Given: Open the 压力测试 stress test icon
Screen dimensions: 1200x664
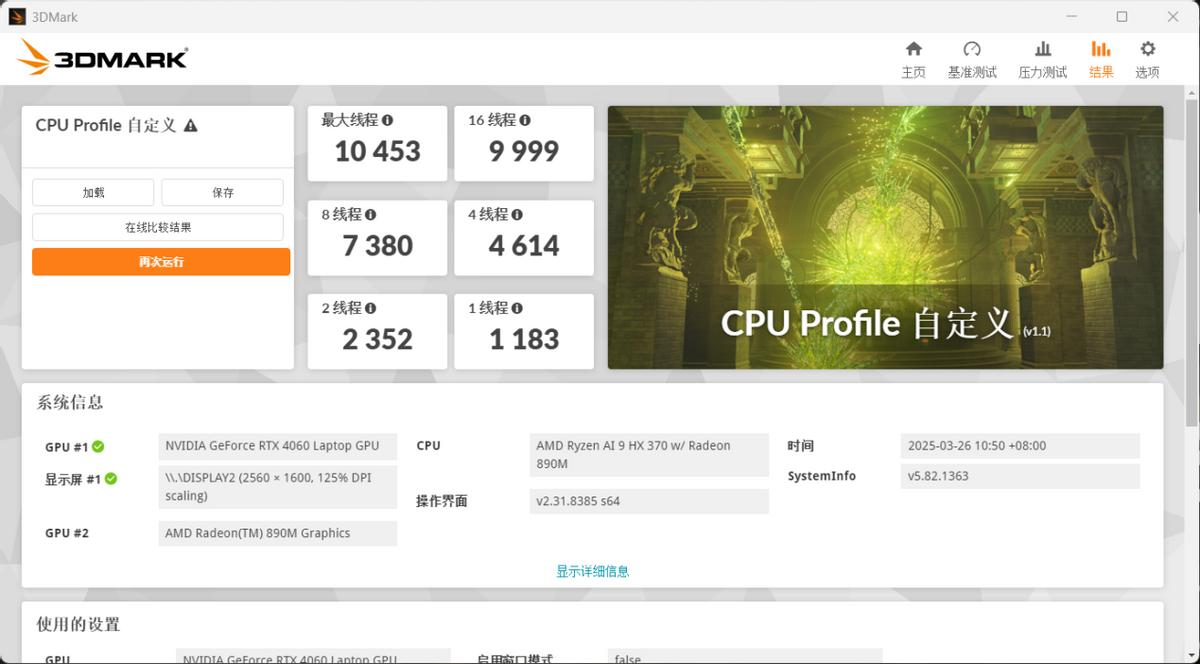Looking at the screenshot, I should (1043, 49).
